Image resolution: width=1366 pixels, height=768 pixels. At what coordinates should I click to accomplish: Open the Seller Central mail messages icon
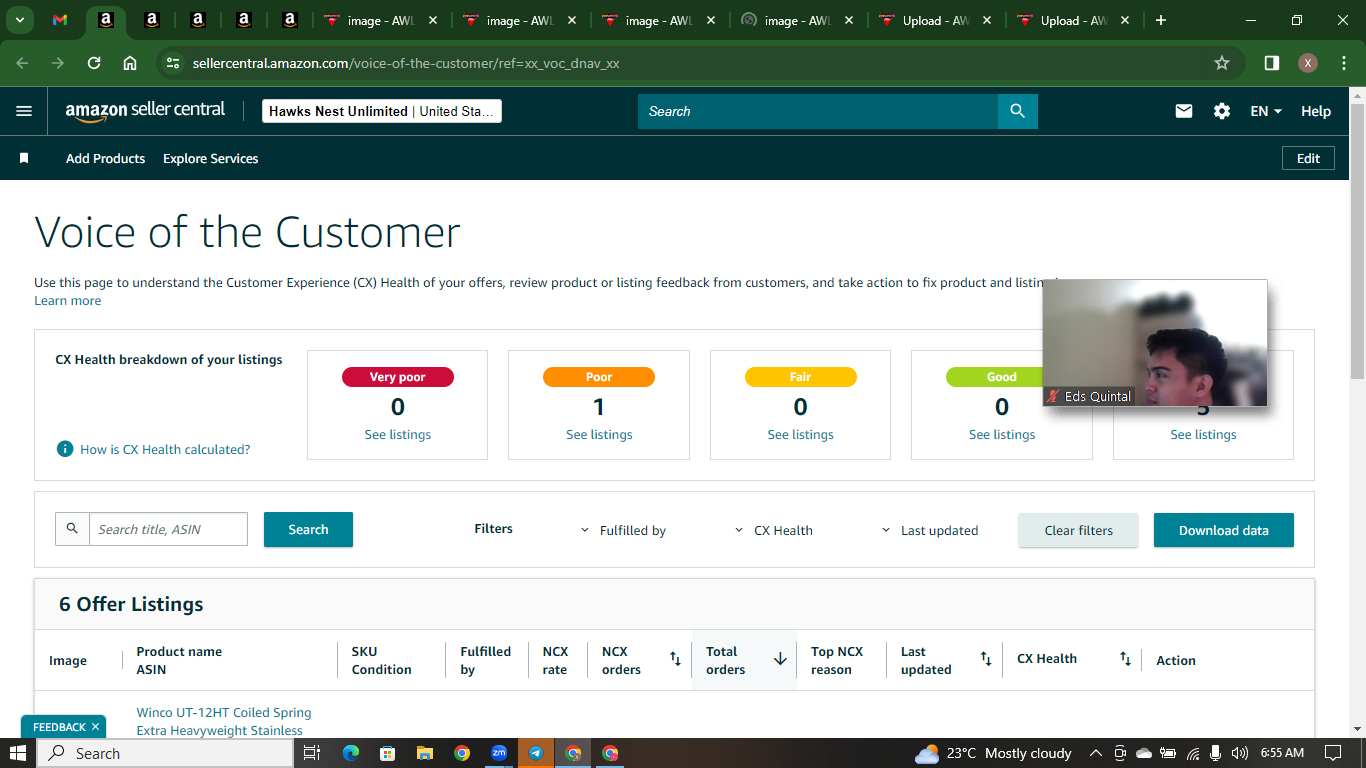[1184, 111]
